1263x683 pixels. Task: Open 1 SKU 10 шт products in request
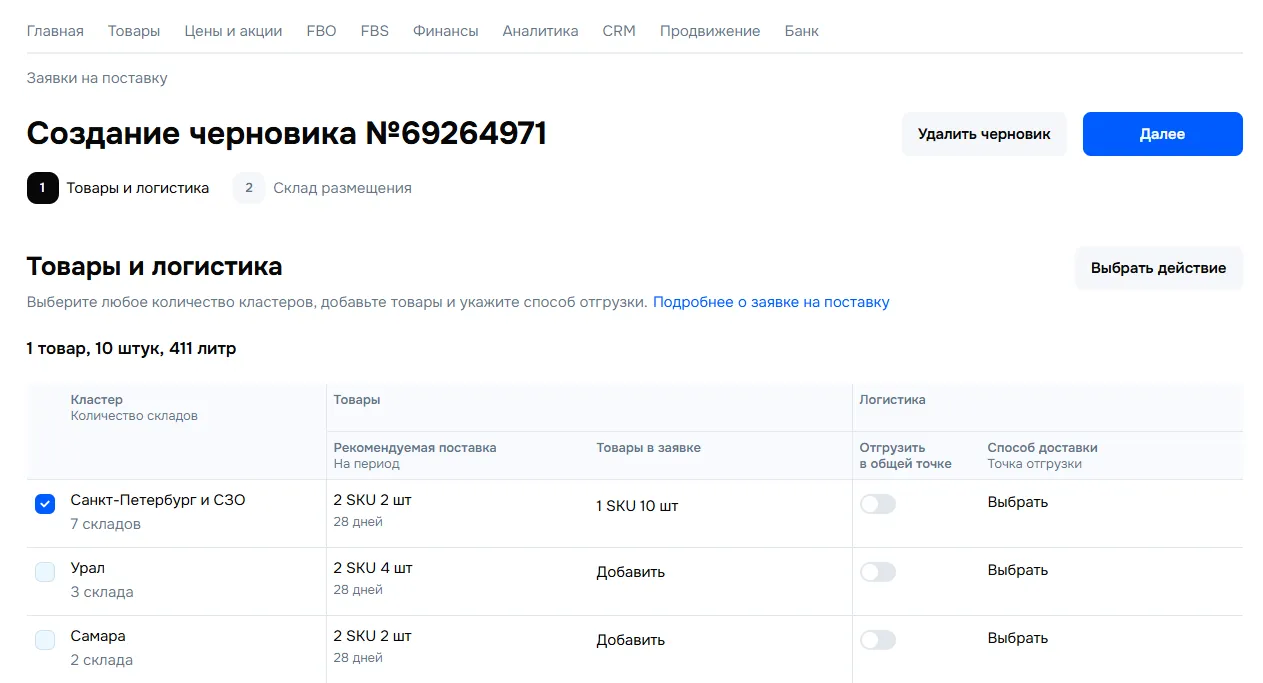637,506
